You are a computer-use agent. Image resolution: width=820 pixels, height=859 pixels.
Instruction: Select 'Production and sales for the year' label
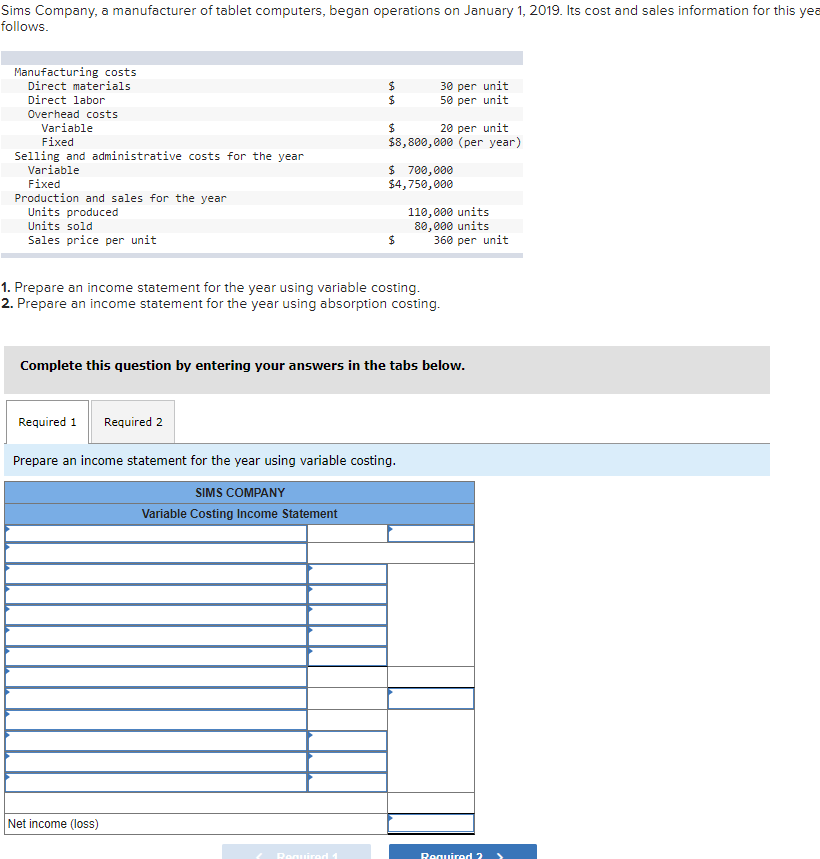[x=120, y=198]
